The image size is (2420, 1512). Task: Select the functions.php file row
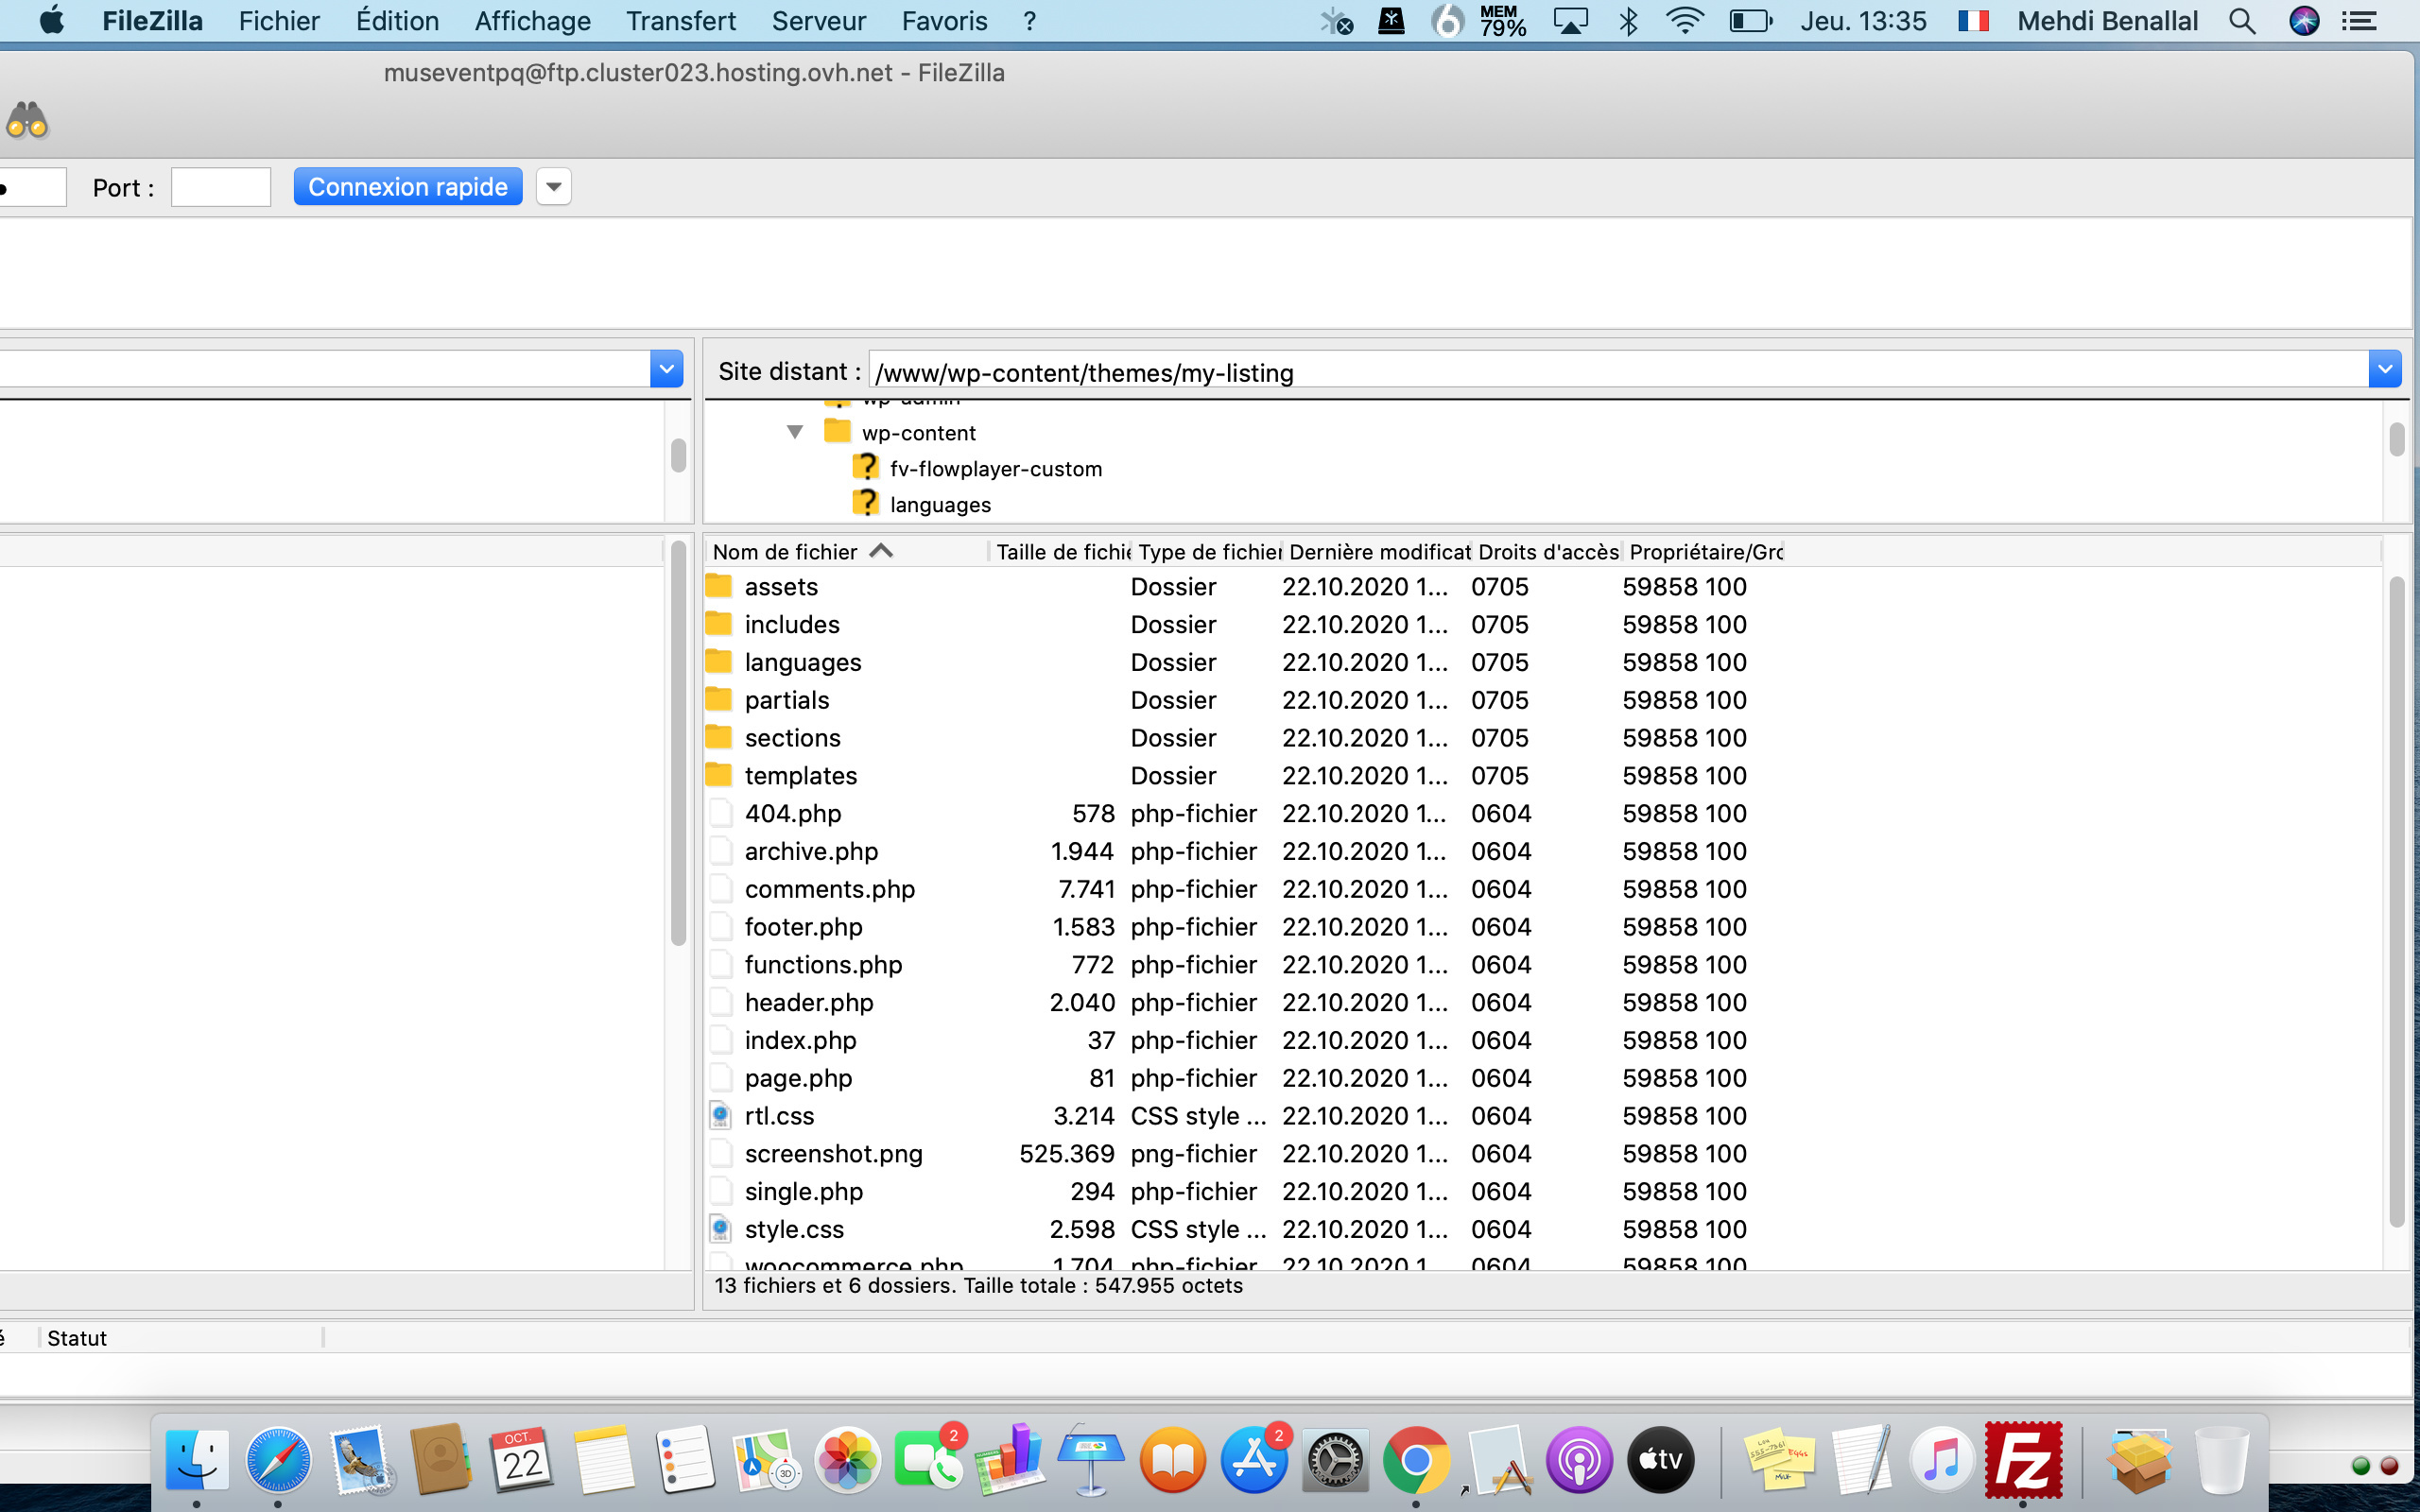[x=823, y=965]
